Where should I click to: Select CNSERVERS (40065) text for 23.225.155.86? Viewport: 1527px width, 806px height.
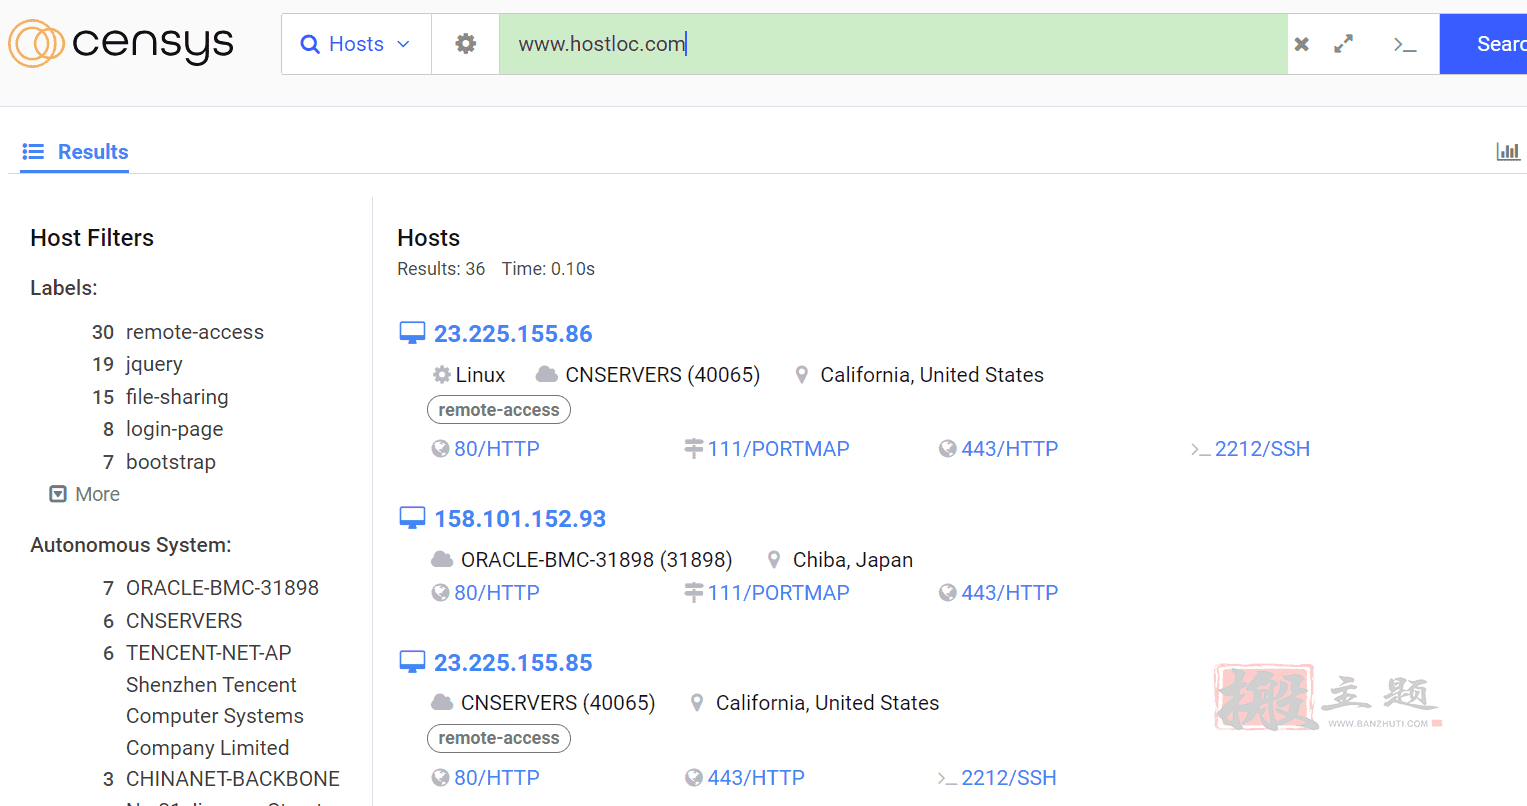[x=663, y=375]
